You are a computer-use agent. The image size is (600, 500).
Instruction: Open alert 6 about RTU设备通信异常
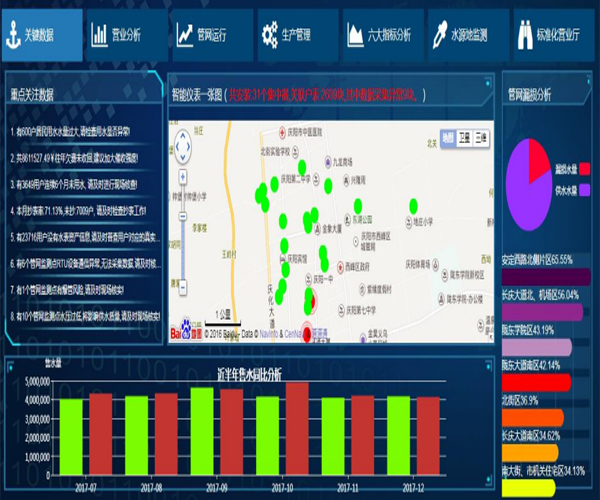pyautogui.click(x=85, y=264)
